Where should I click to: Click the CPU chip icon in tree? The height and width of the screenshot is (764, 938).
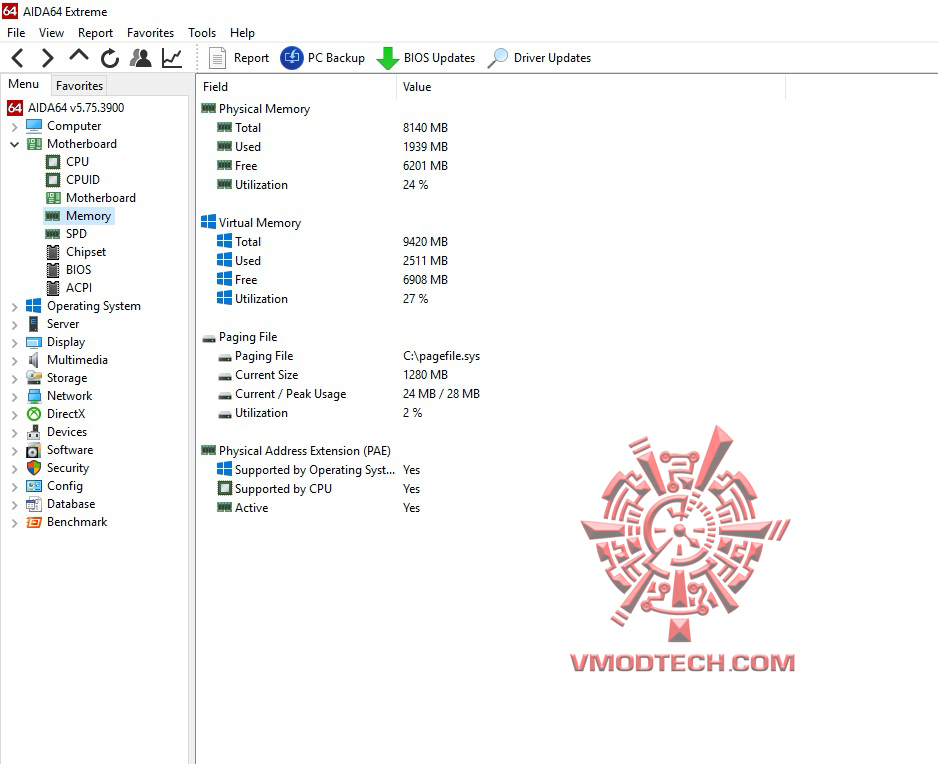click(x=53, y=162)
